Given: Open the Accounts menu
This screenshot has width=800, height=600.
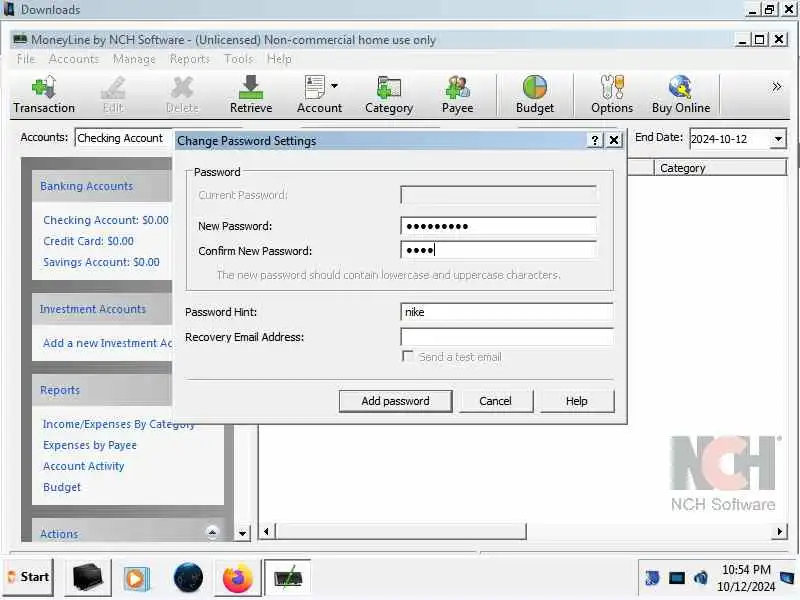Looking at the screenshot, I should click(74, 59).
